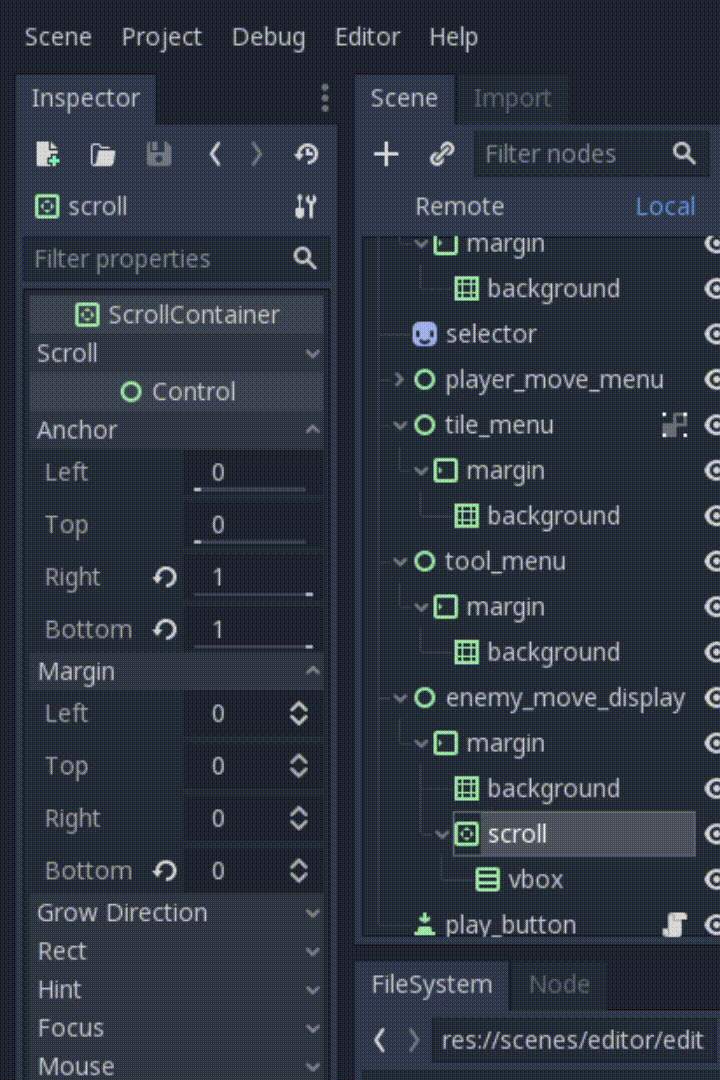
Task: Open tile_menu scene instance icon
Action: pos(675,424)
